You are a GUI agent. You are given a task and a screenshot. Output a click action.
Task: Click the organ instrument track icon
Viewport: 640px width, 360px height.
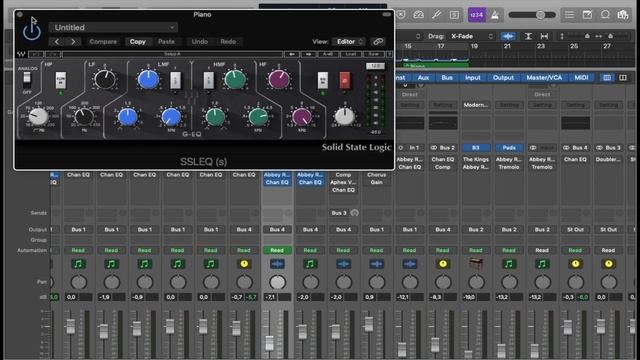tap(476, 264)
